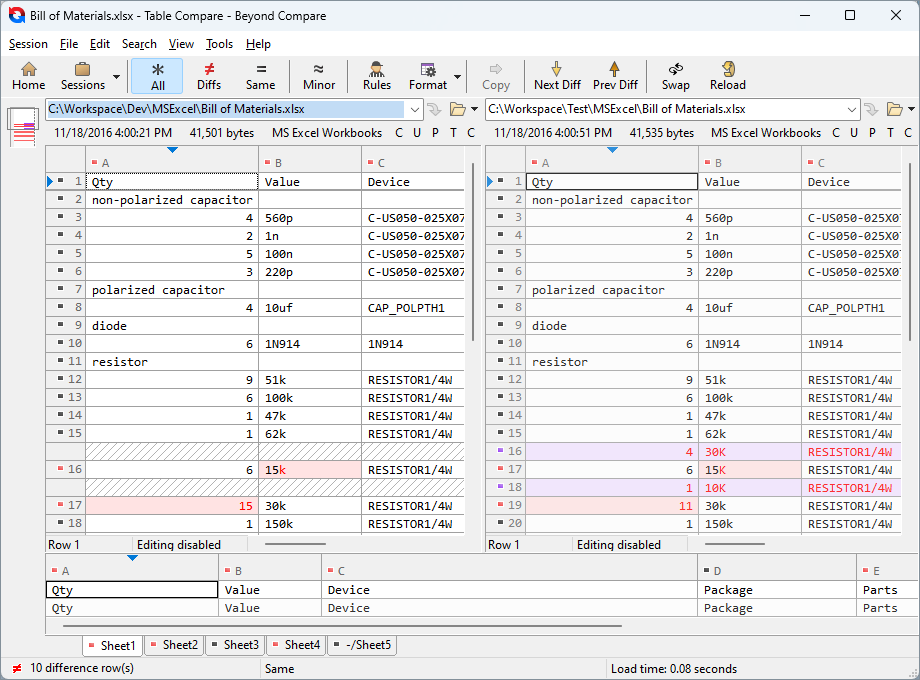
Task: Toggle the Same rows filter
Action: tap(261, 76)
